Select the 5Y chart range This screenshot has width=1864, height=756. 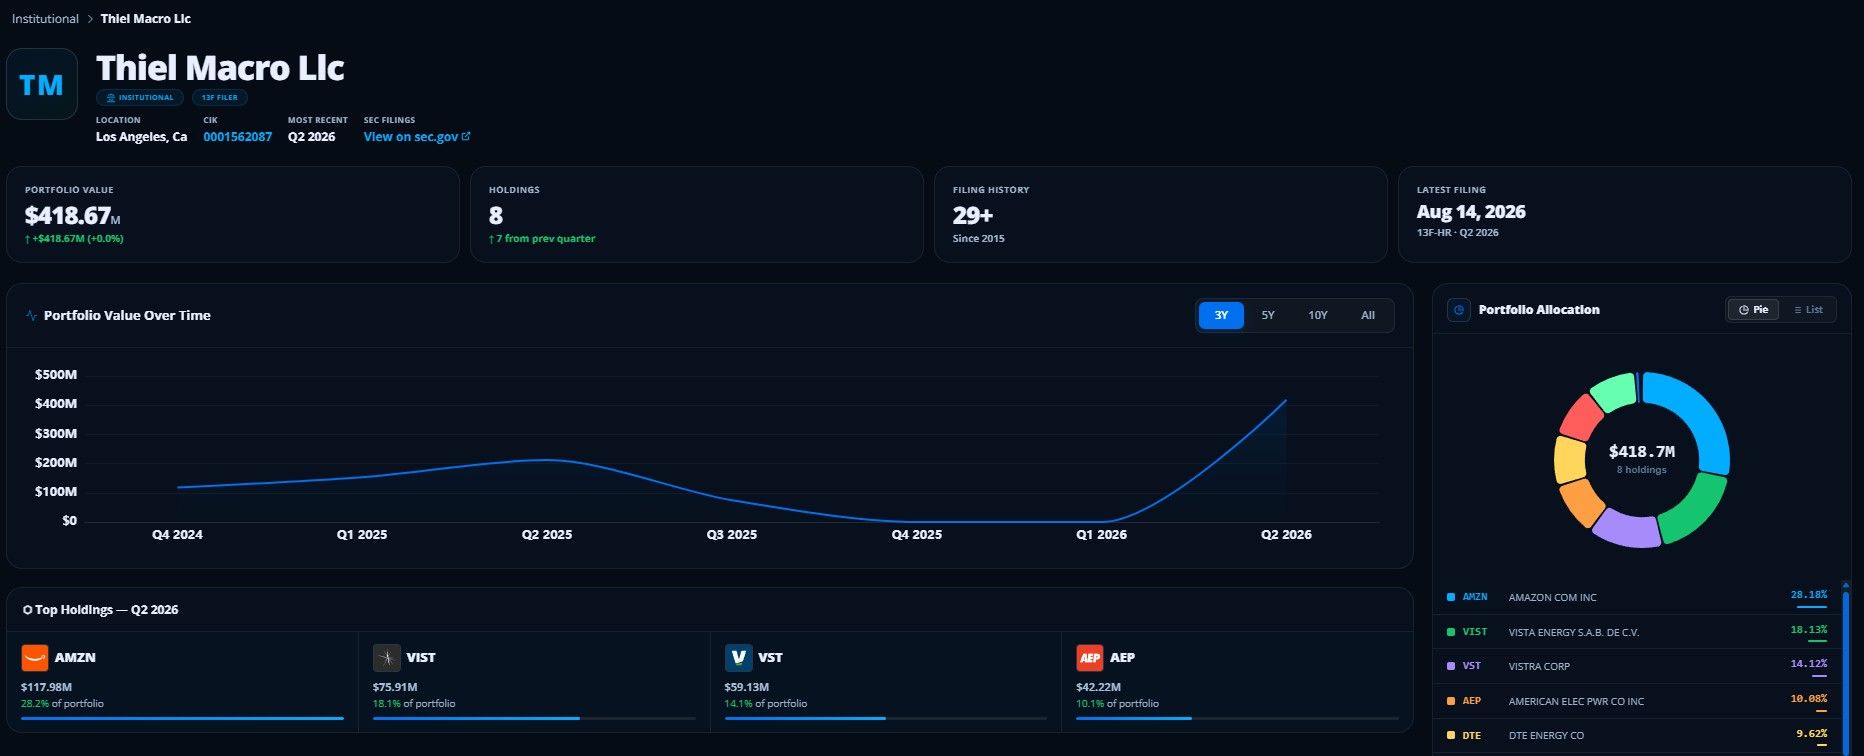point(1268,315)
